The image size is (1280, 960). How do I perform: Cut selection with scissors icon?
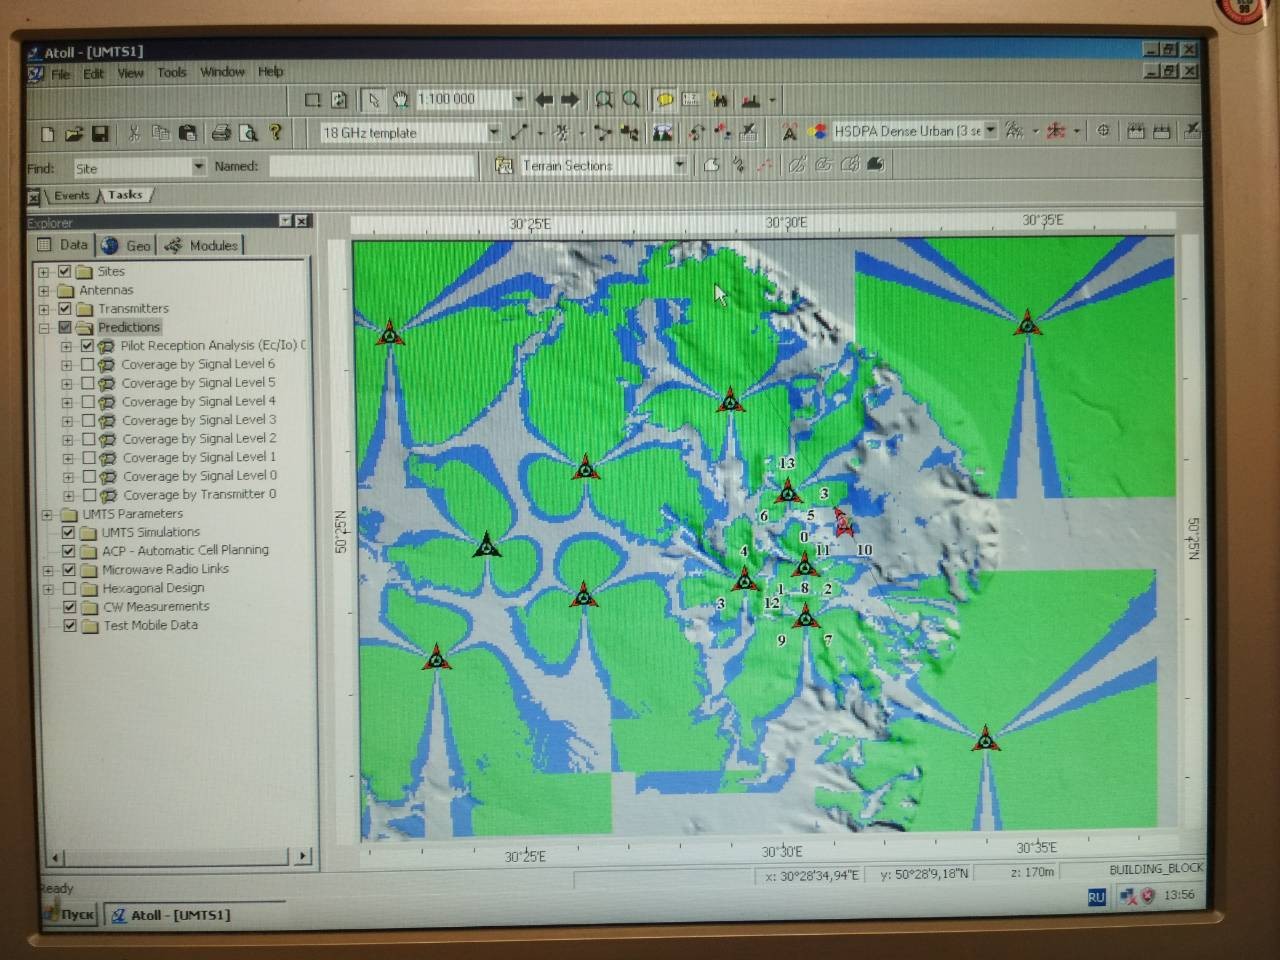(134, 133)
